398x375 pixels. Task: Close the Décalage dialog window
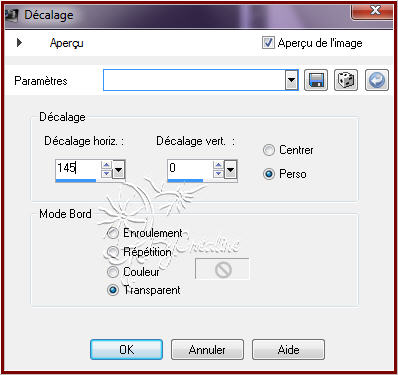click(x=372, y=11)
